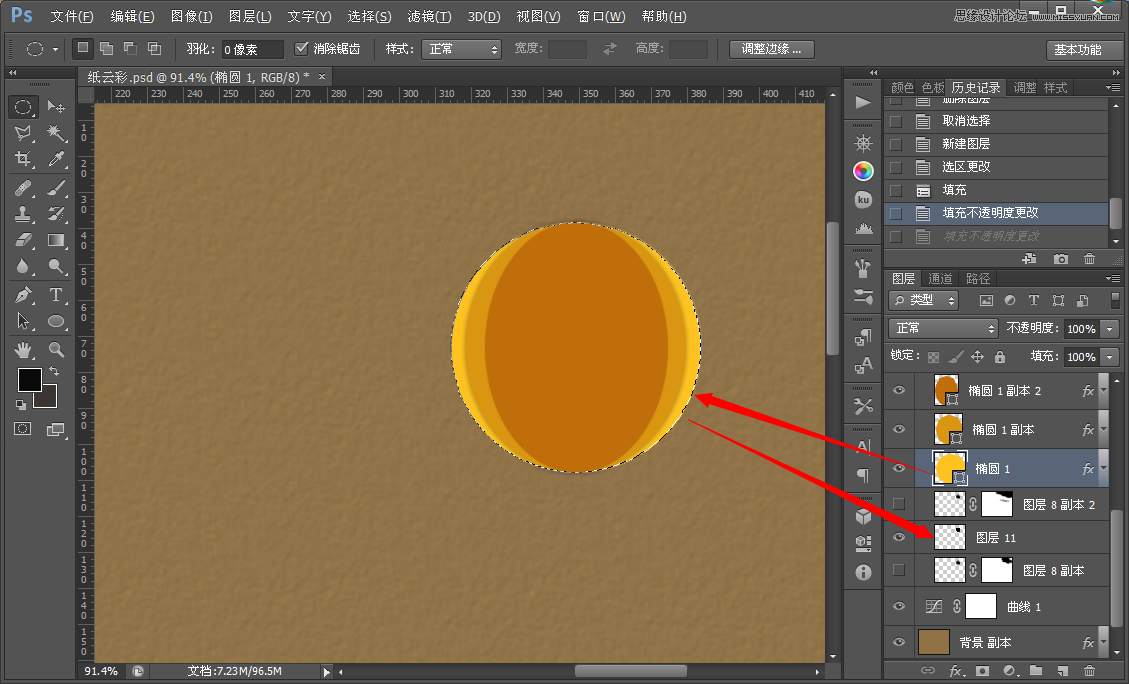Select the Polygonal Lasso tool

[23, 133]
